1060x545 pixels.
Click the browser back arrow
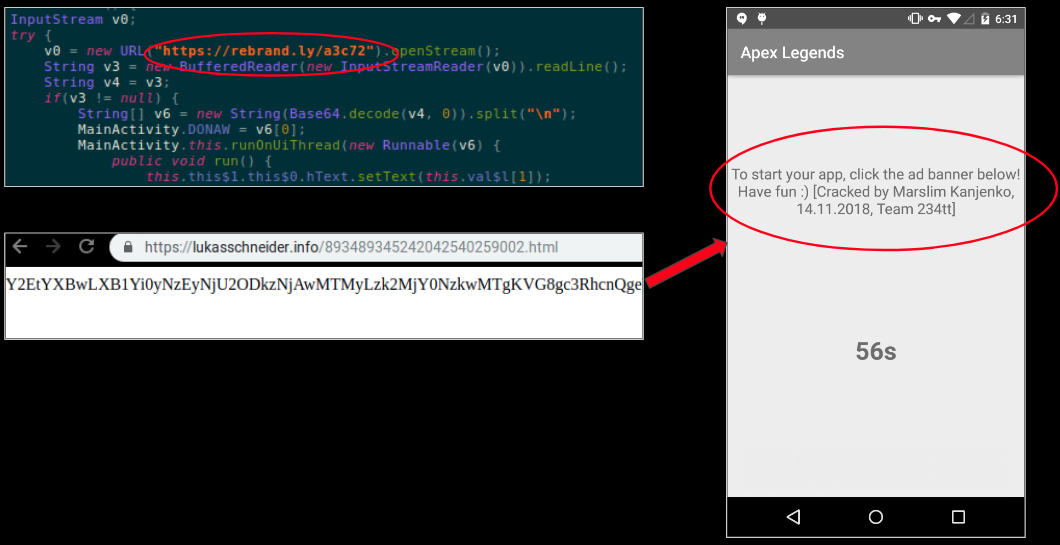pos(20,246)
